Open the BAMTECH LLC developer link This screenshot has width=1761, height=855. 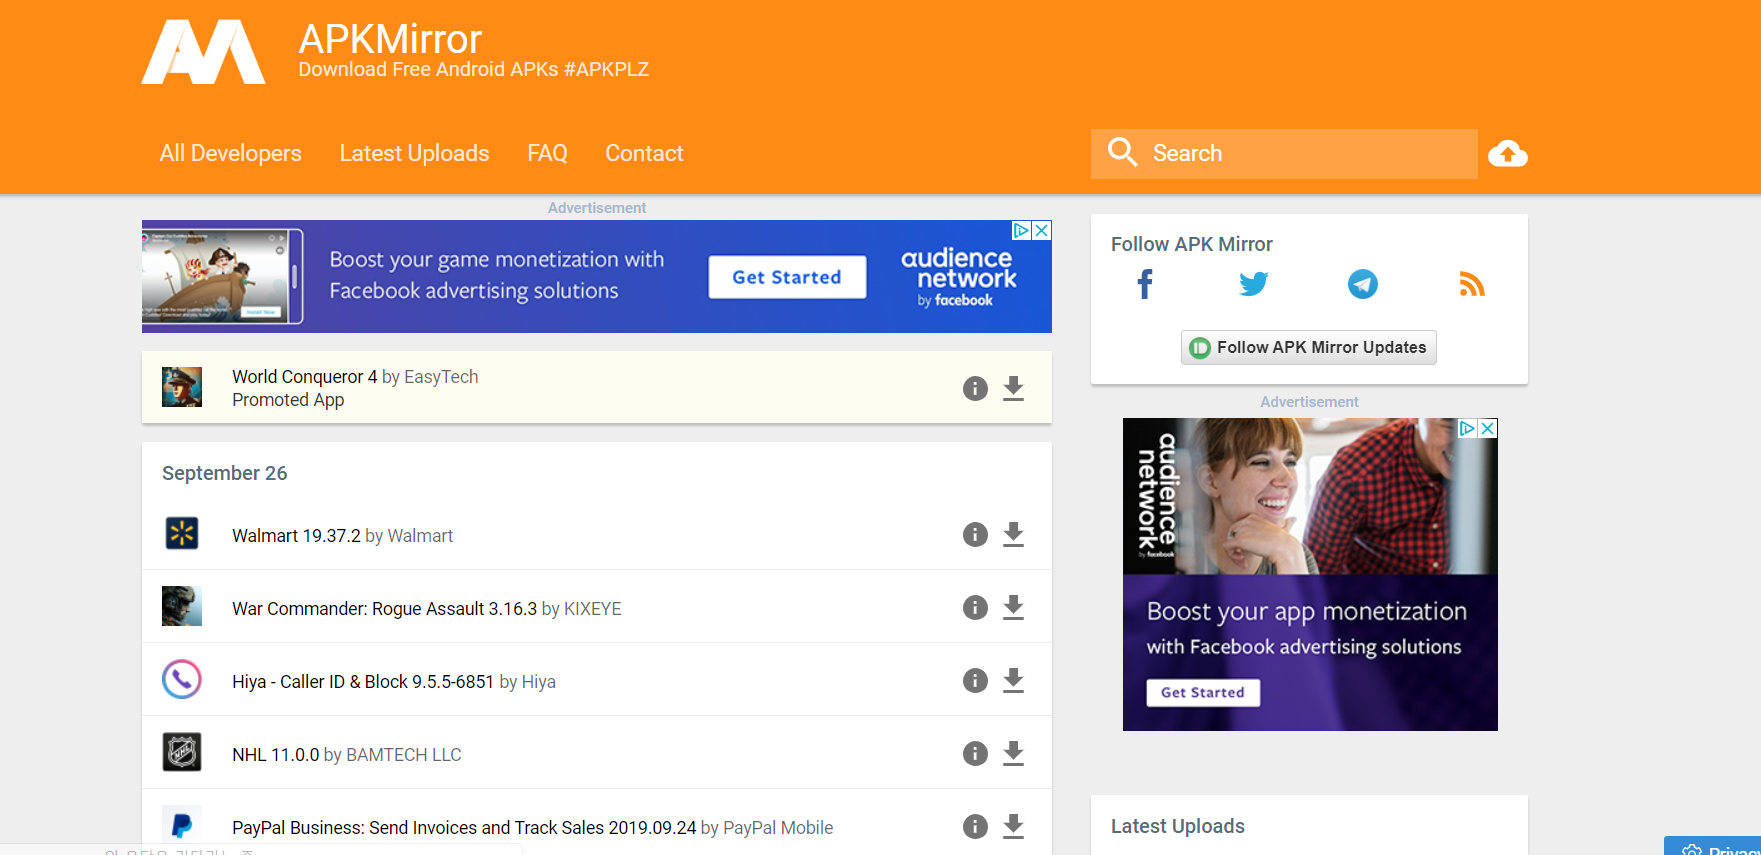click(404, 755)
